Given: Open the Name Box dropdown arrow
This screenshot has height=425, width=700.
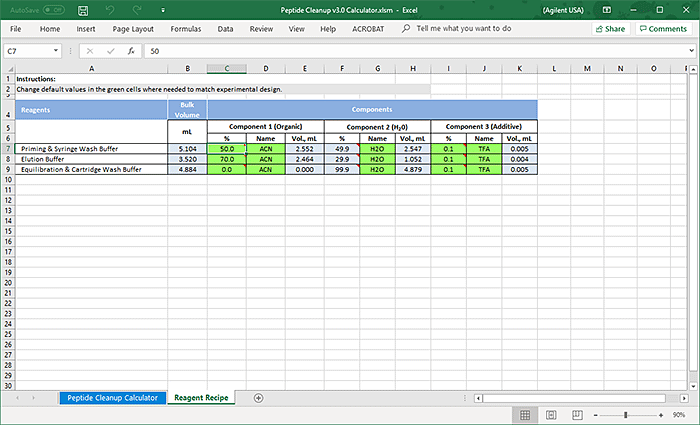Looking at the screenshot, I should point(56,50).
